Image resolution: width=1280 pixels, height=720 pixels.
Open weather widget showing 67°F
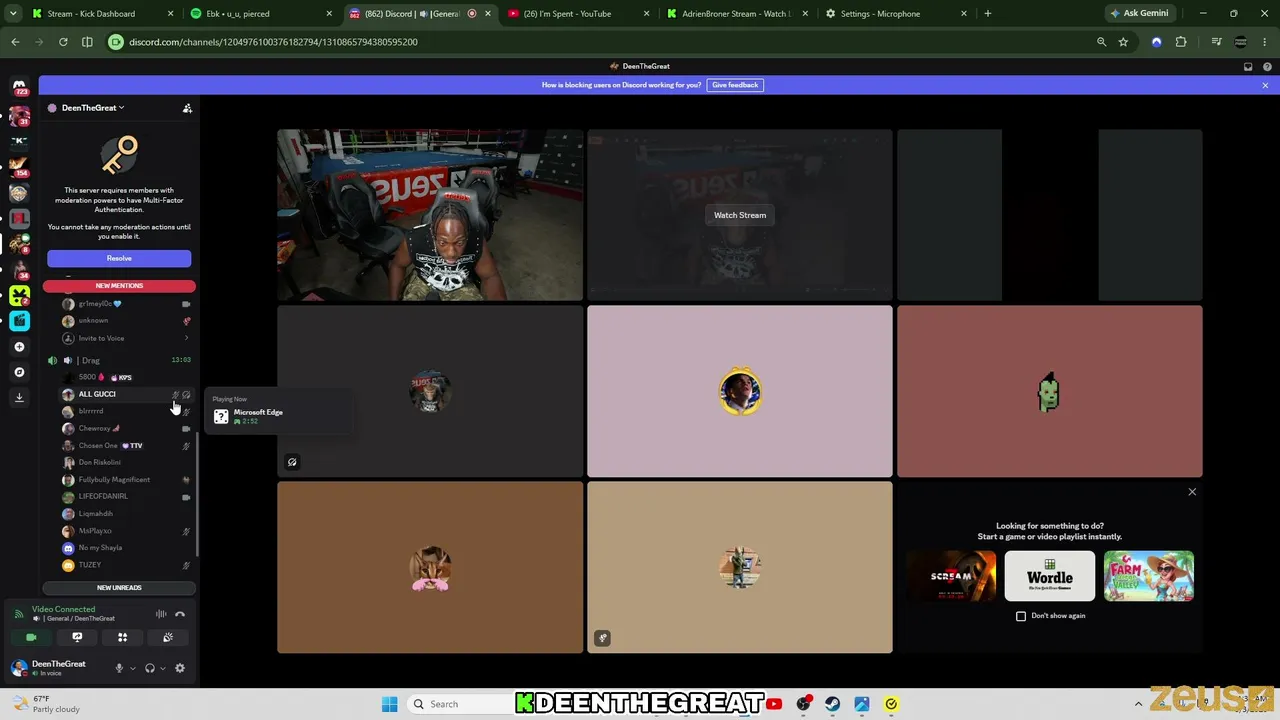click(45, 704)
